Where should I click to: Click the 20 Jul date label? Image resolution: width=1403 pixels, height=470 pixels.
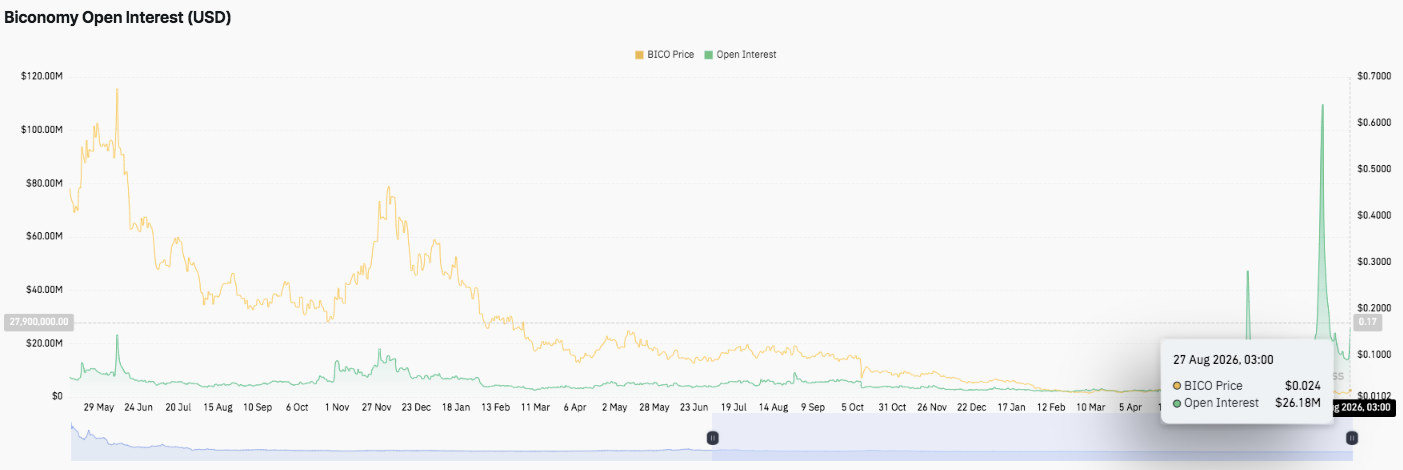point(178,408)
